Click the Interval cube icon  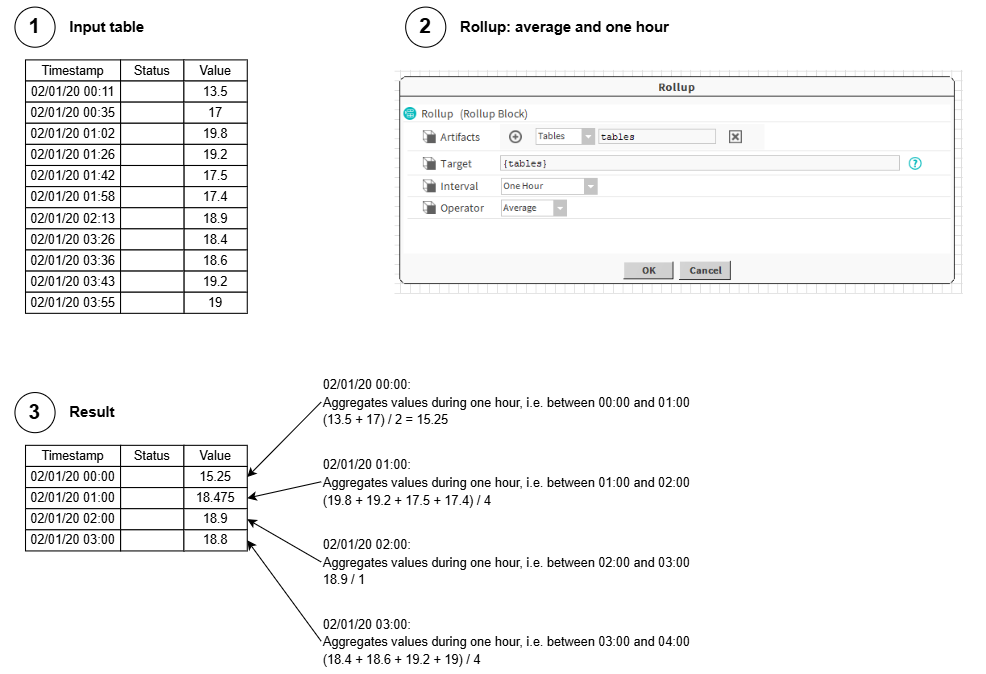pos(429,186)
